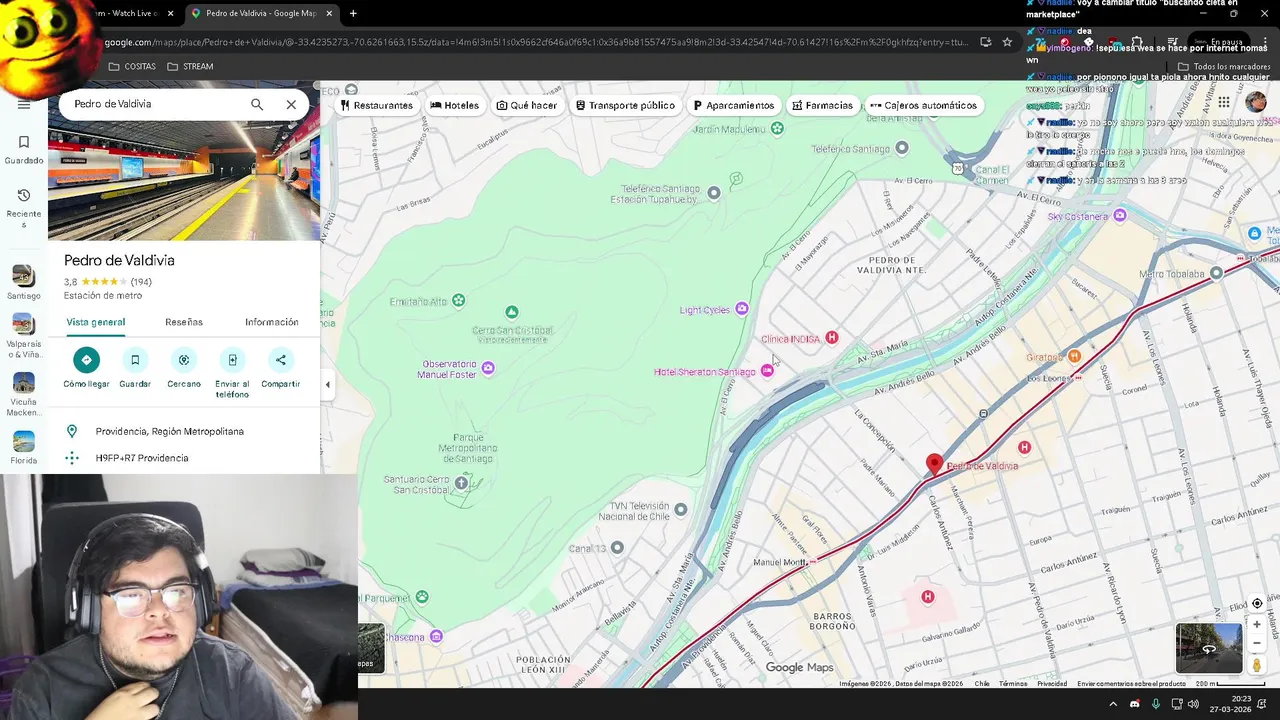The width and height of the screenshot is (1280, 720).
Task: Click the Clínica INDISA hospital marker
Action: 831,338
